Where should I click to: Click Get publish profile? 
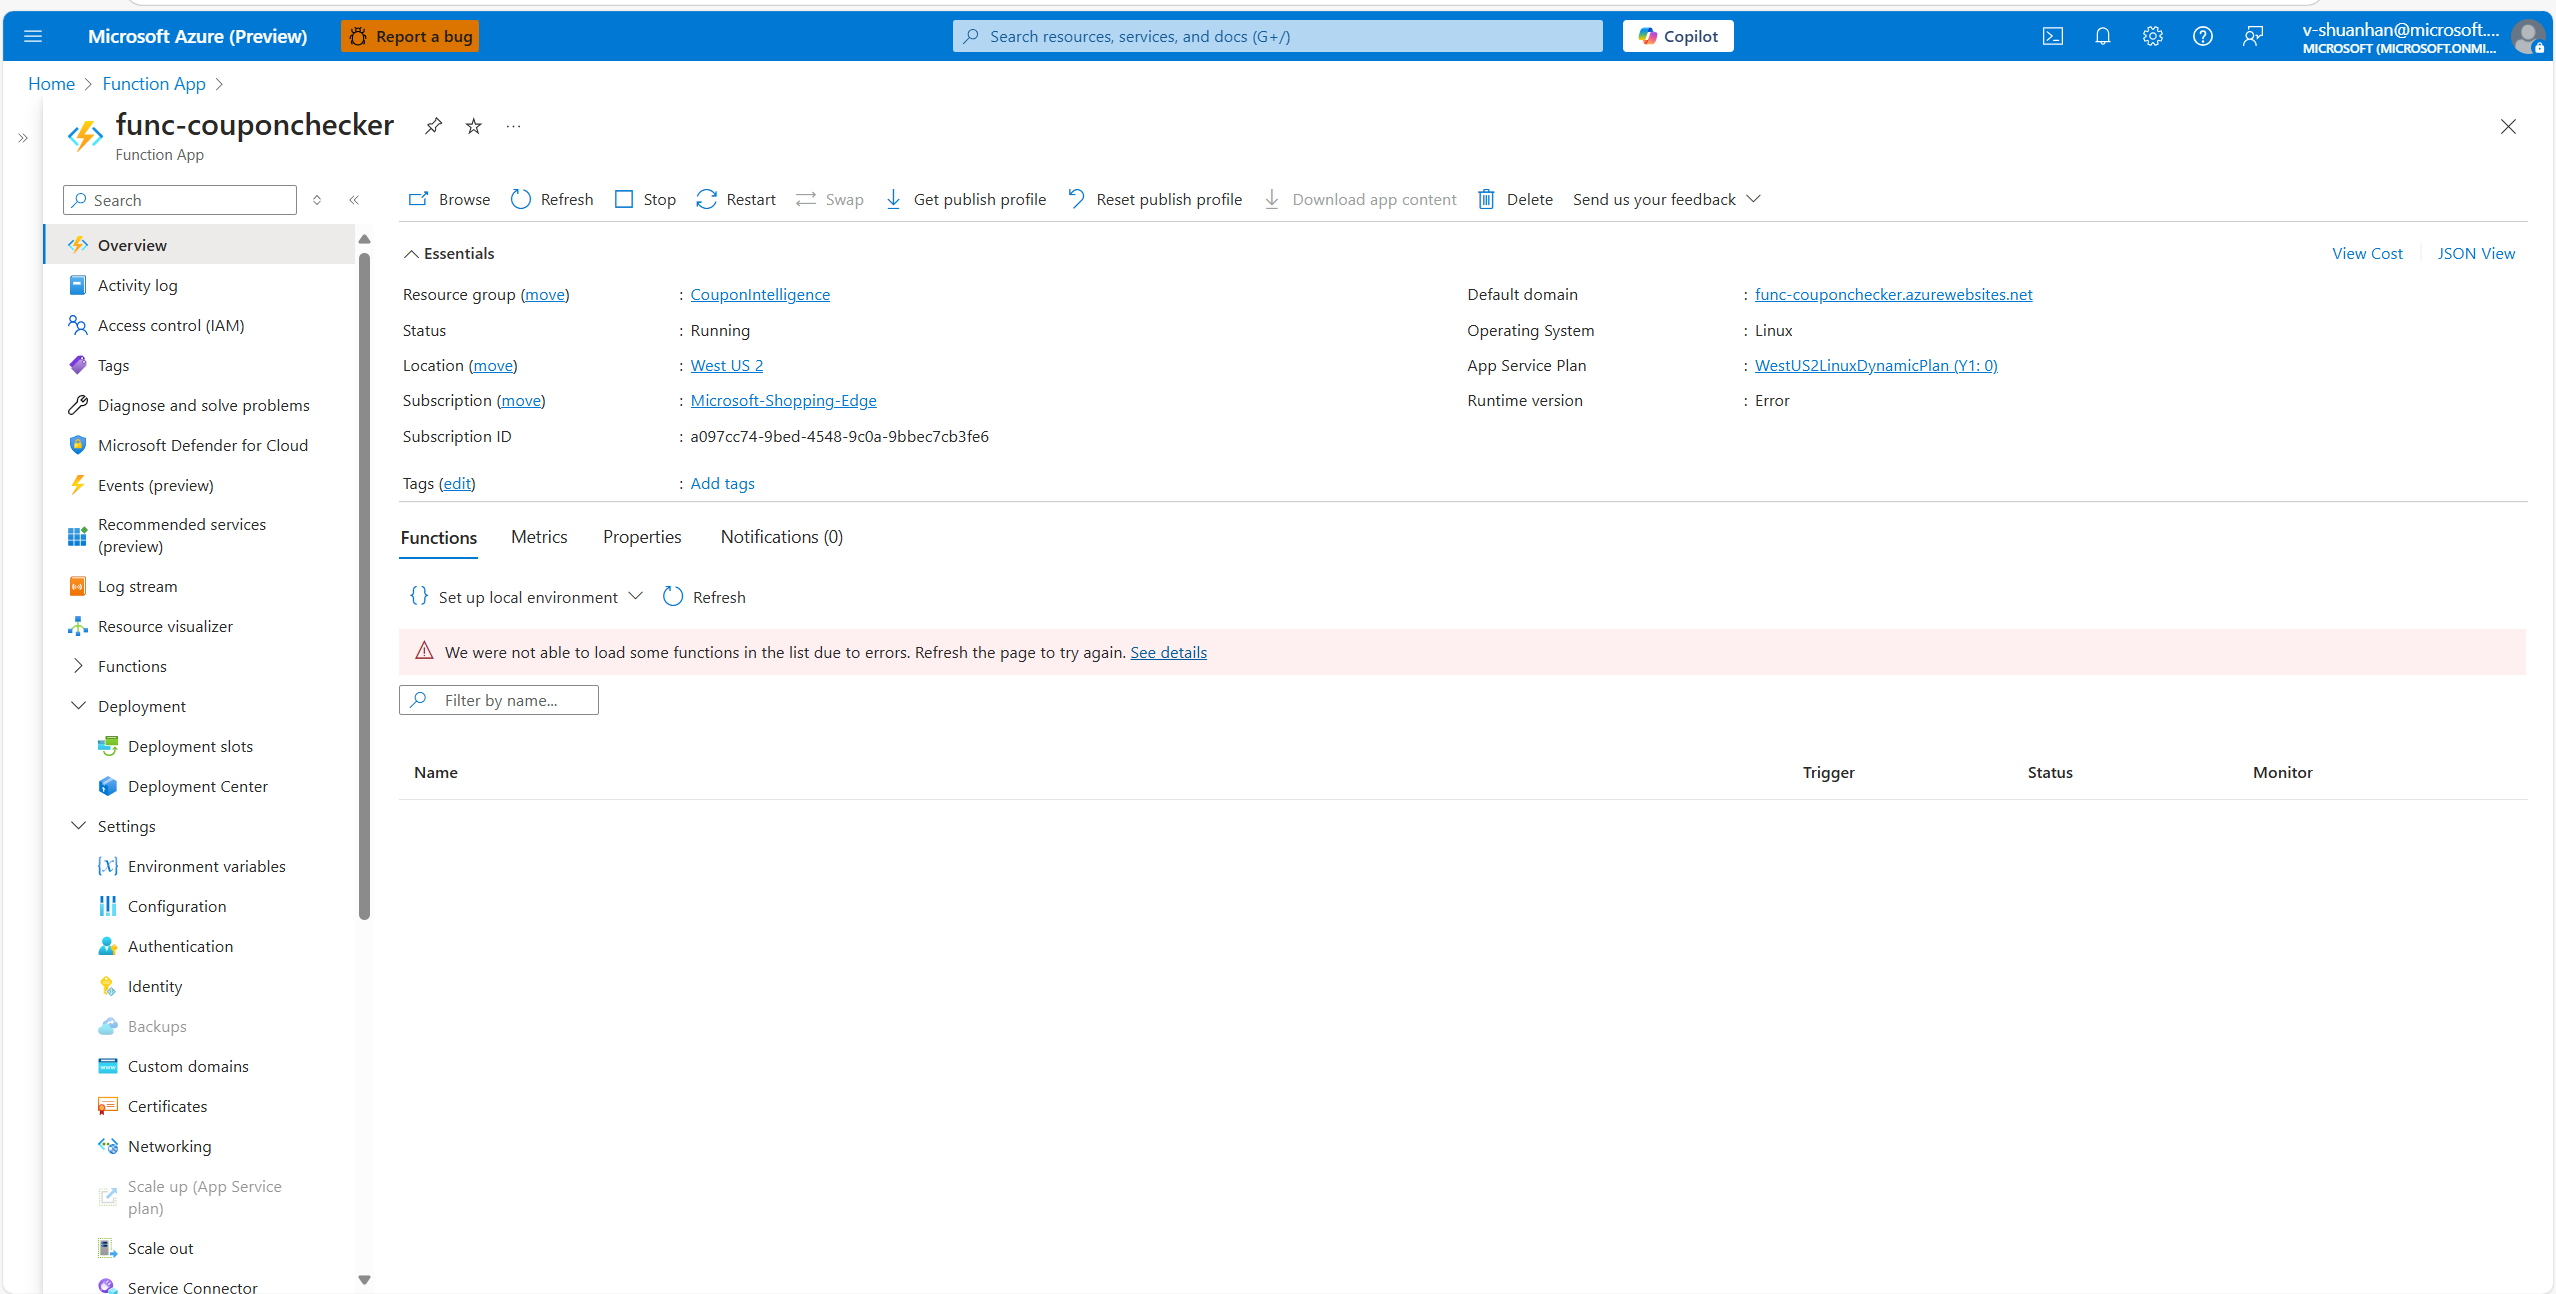pos(966,199)
